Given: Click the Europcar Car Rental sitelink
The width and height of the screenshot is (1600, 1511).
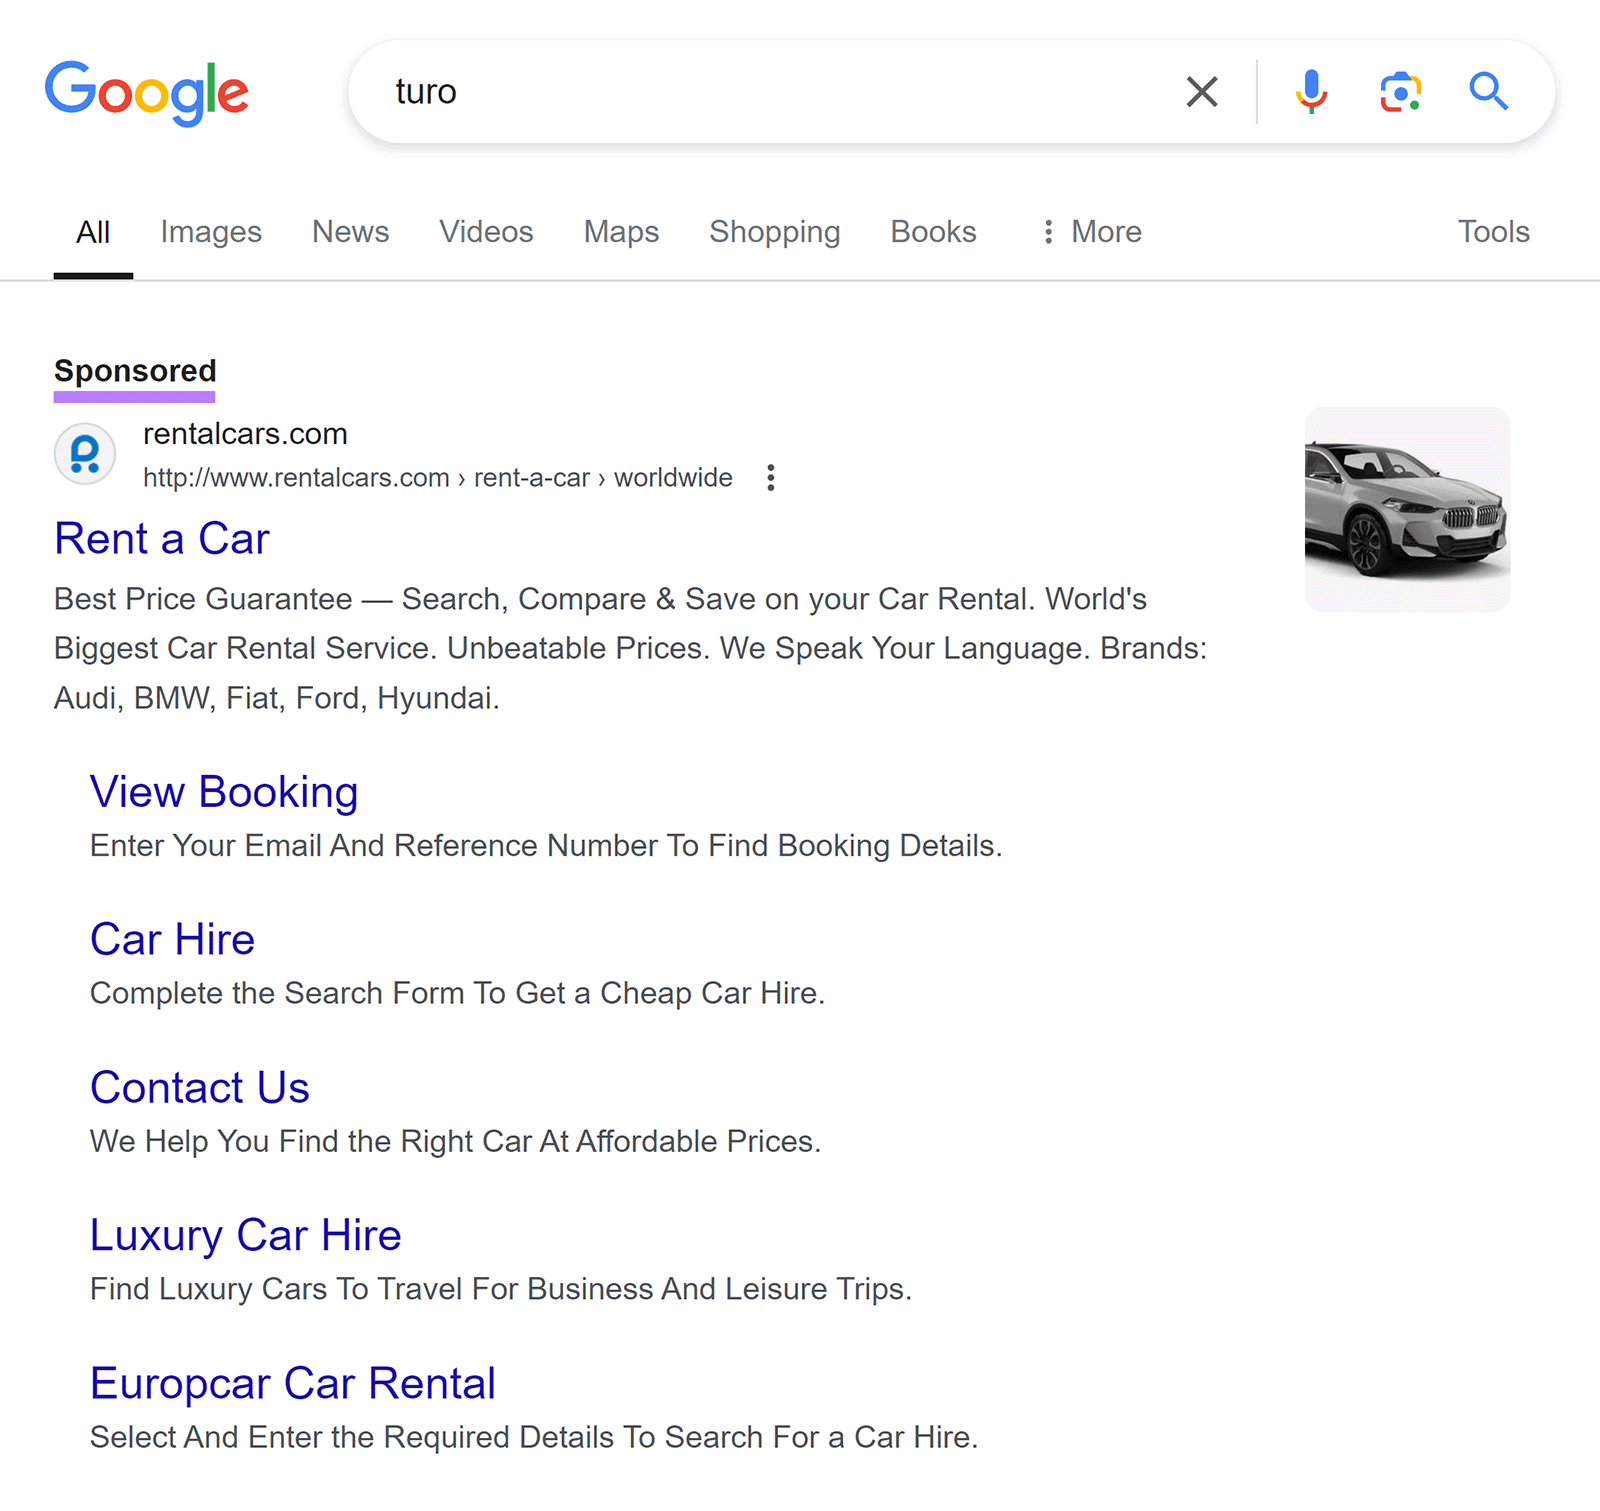Looking at the screenshot, I should point(293,1382).
